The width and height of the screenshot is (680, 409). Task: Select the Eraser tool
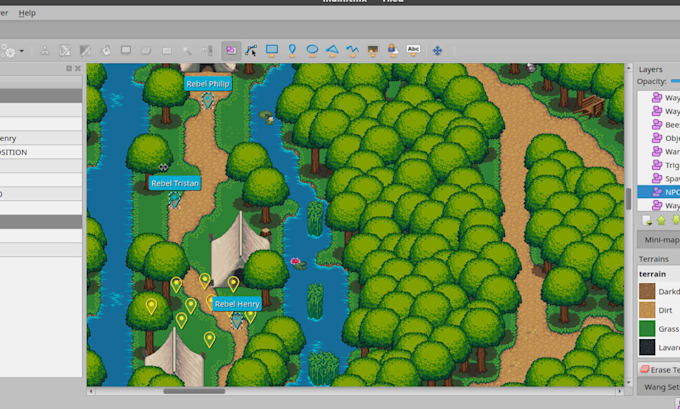146,51
